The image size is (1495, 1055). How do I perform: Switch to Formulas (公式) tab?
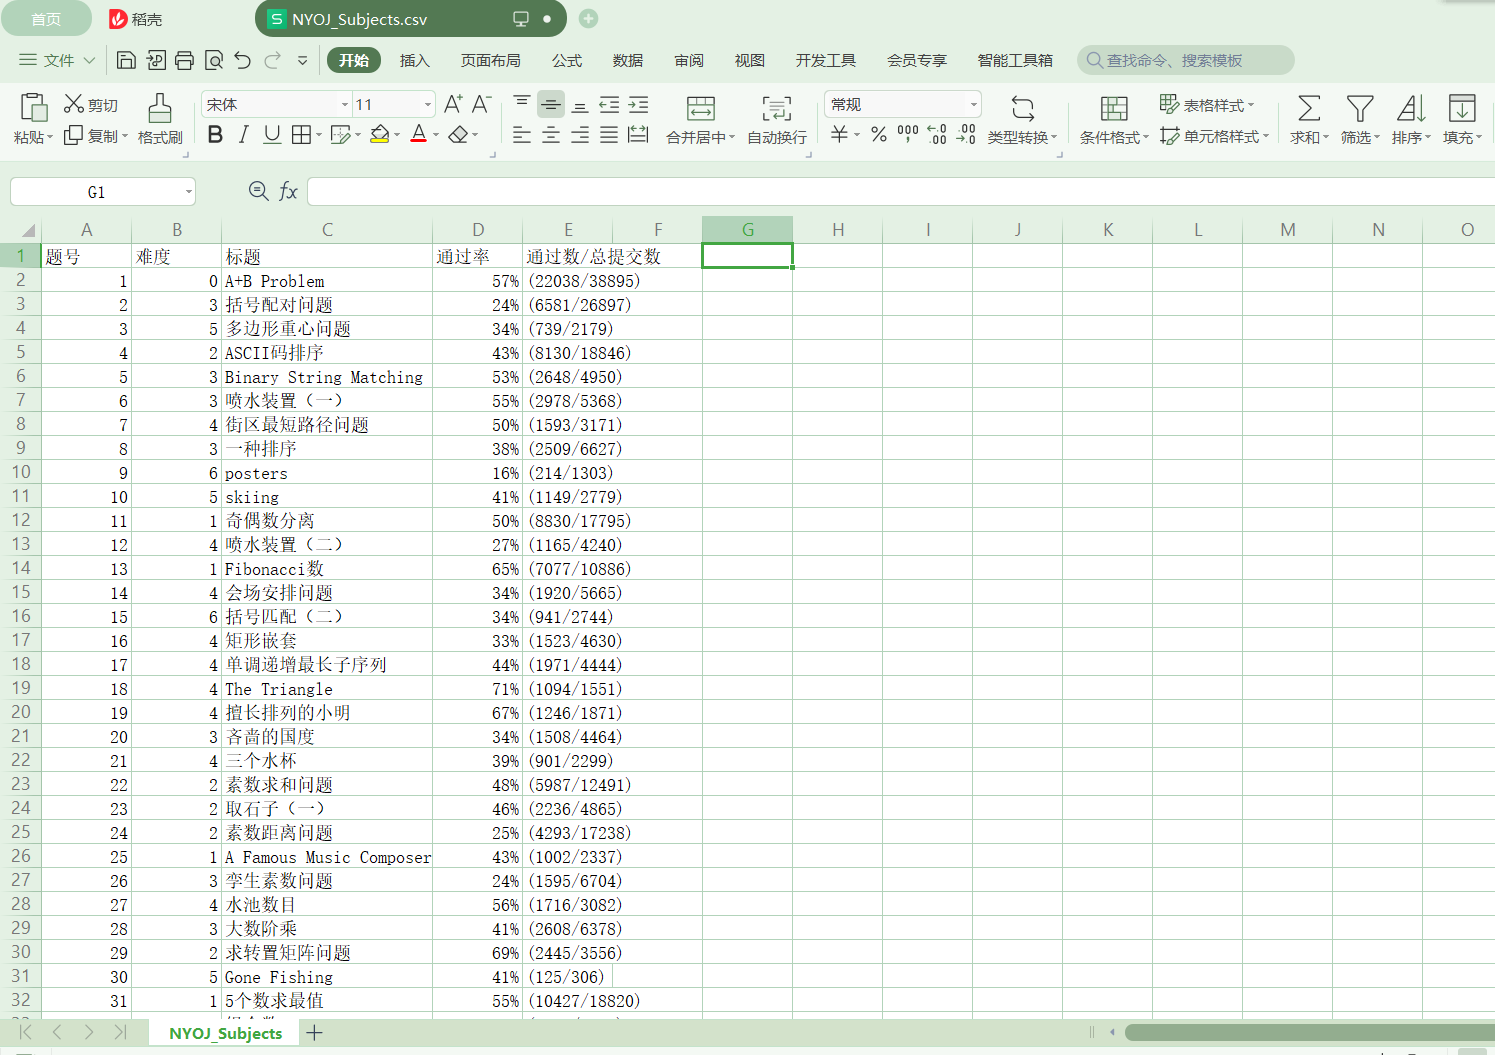click(x=567, y=60)
